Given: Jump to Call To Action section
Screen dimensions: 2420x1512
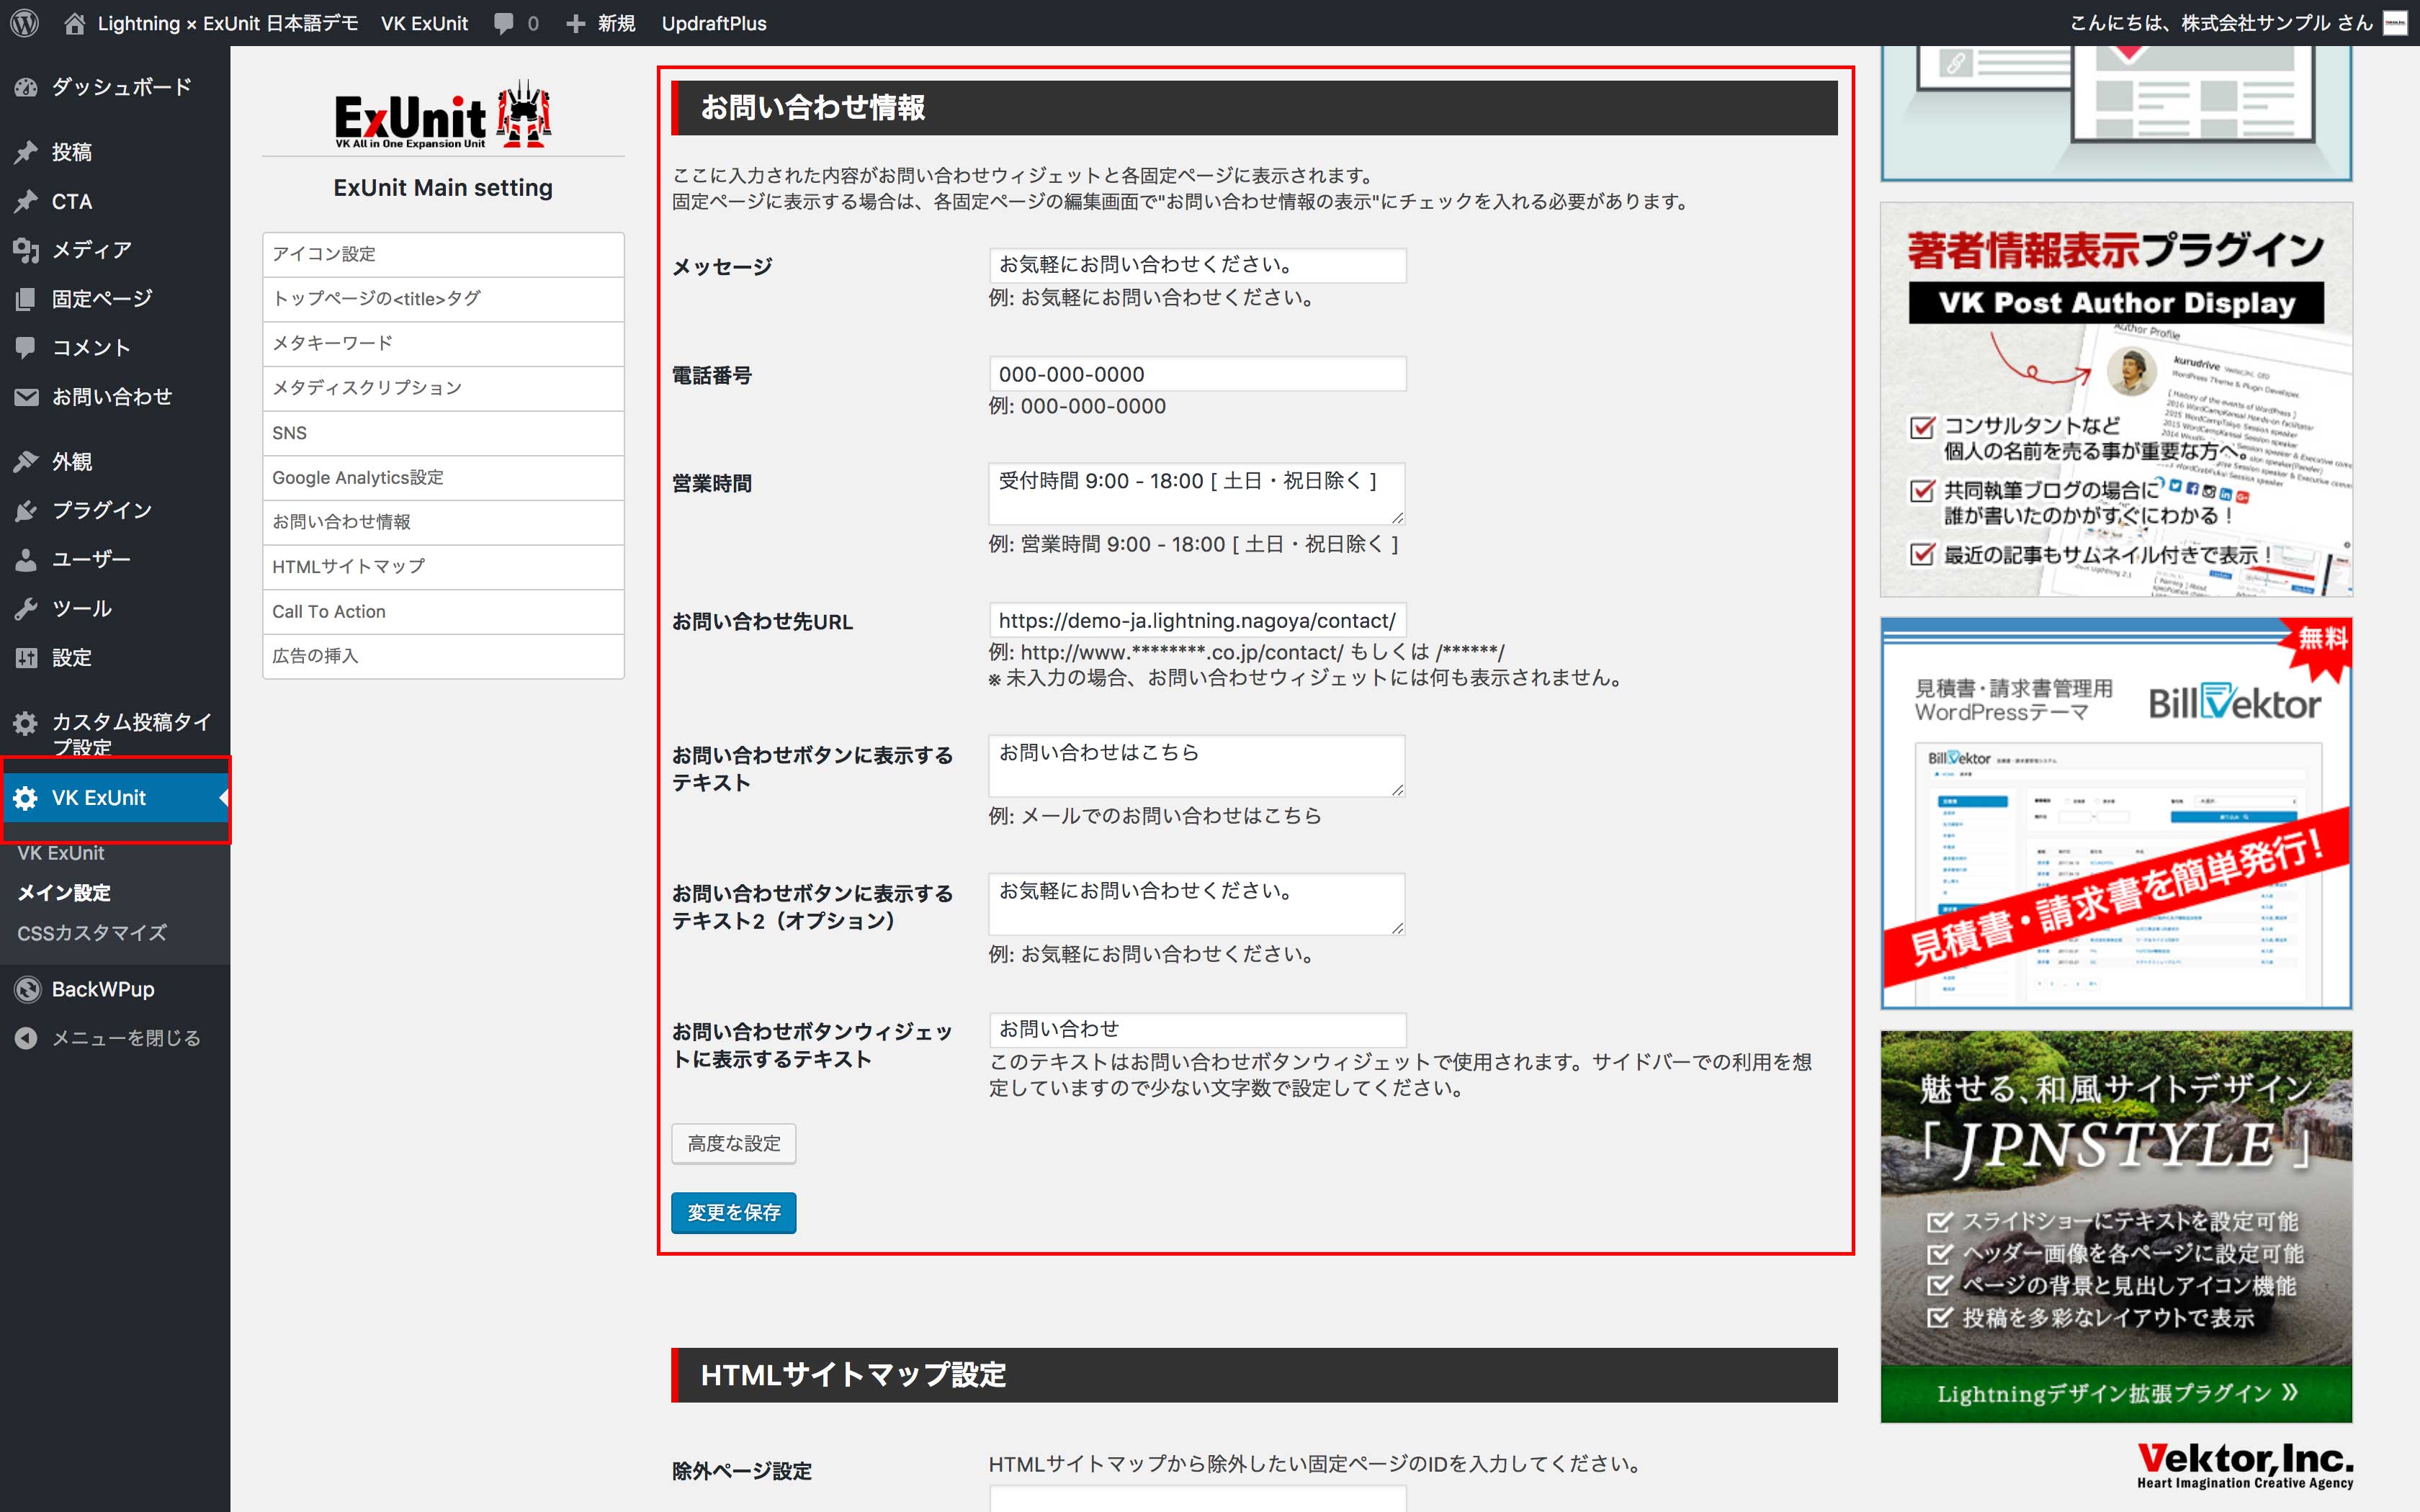Looking at the screenshot, I should point(443,611).
